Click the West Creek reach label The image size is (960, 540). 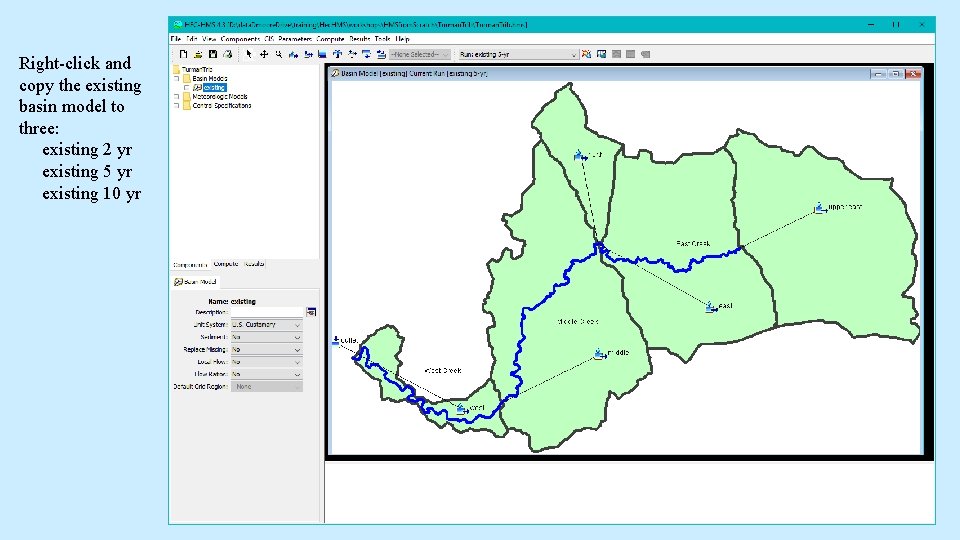(443, 371)
